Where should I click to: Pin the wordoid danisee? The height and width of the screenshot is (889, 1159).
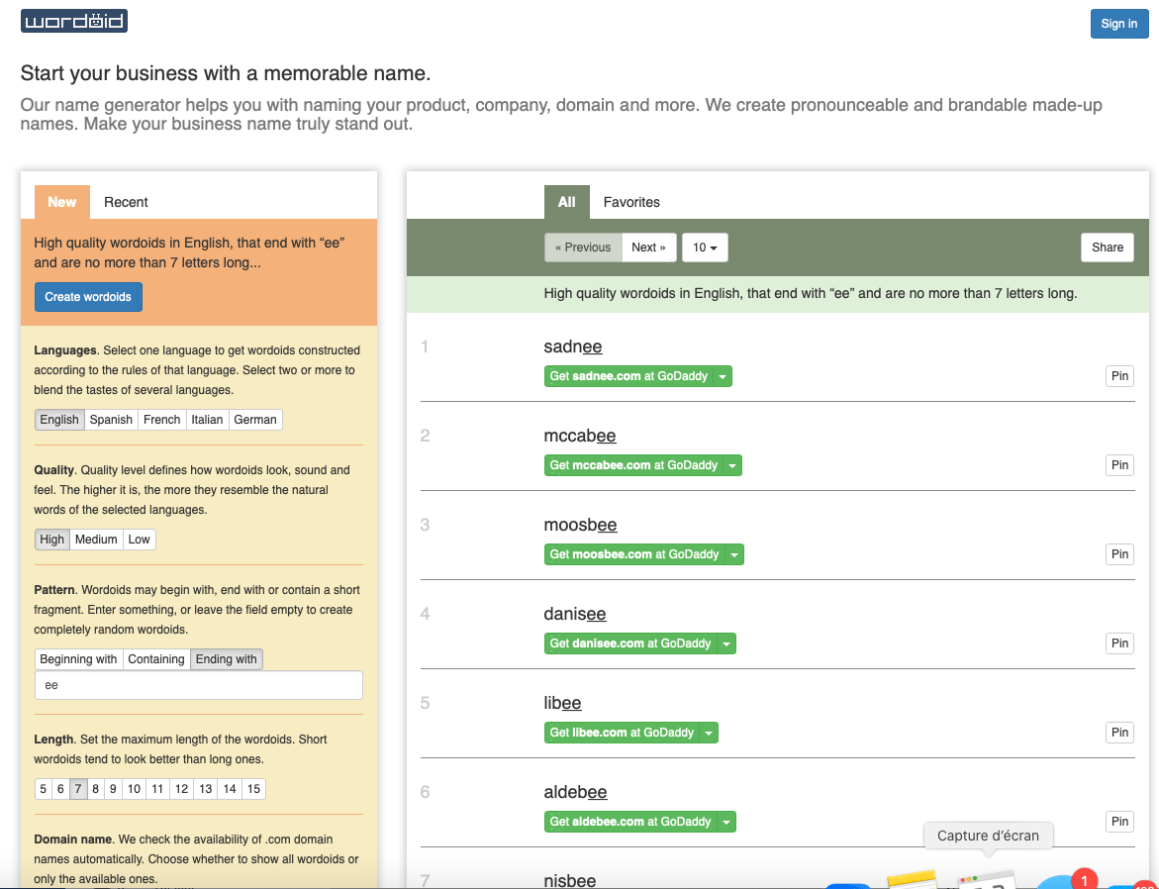[x=1119, y=643]
